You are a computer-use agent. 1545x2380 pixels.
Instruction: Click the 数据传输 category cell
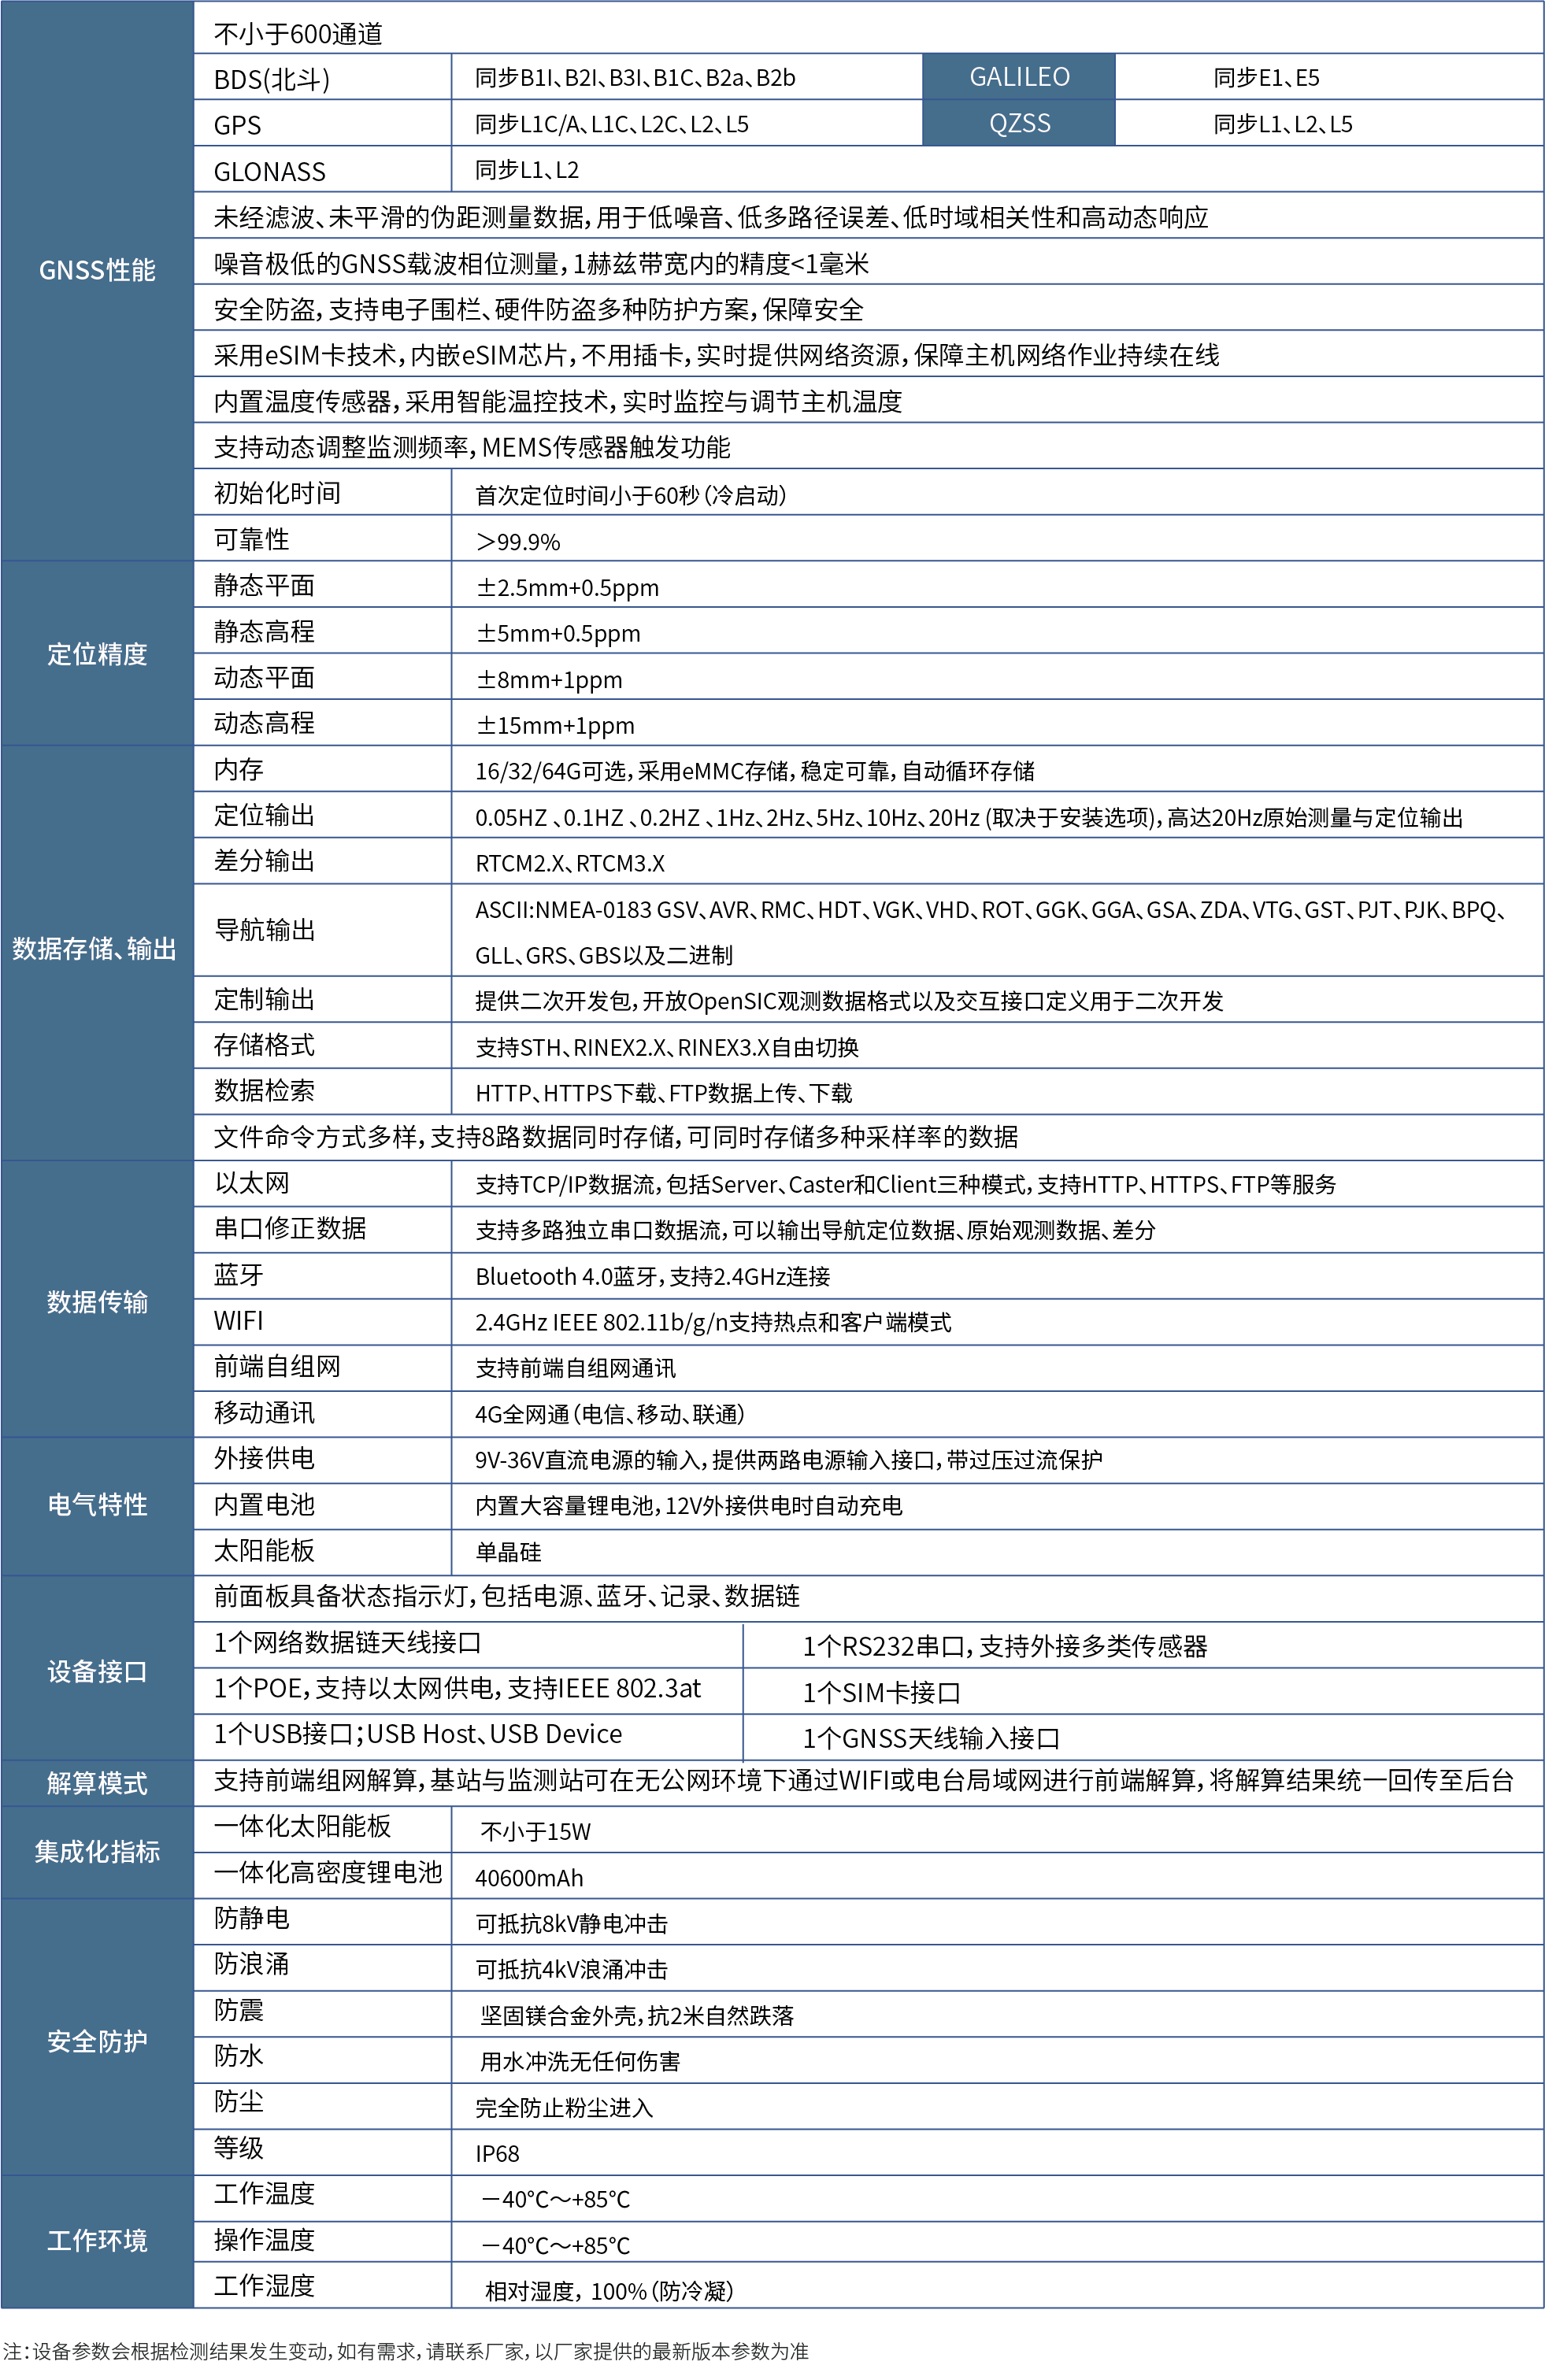tap(97, 1301)
